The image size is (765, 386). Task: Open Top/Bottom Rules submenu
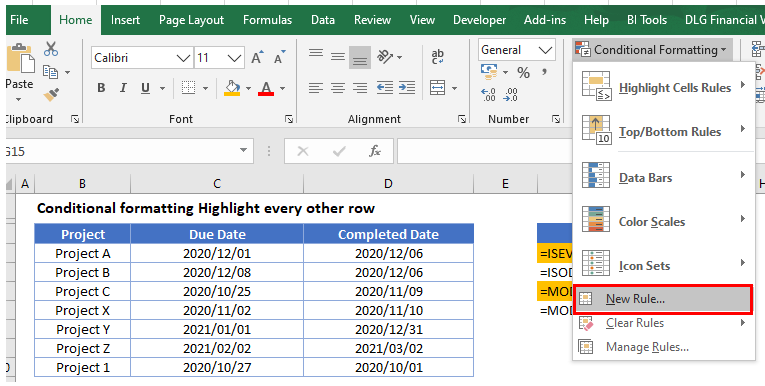(x=663, y=131)
